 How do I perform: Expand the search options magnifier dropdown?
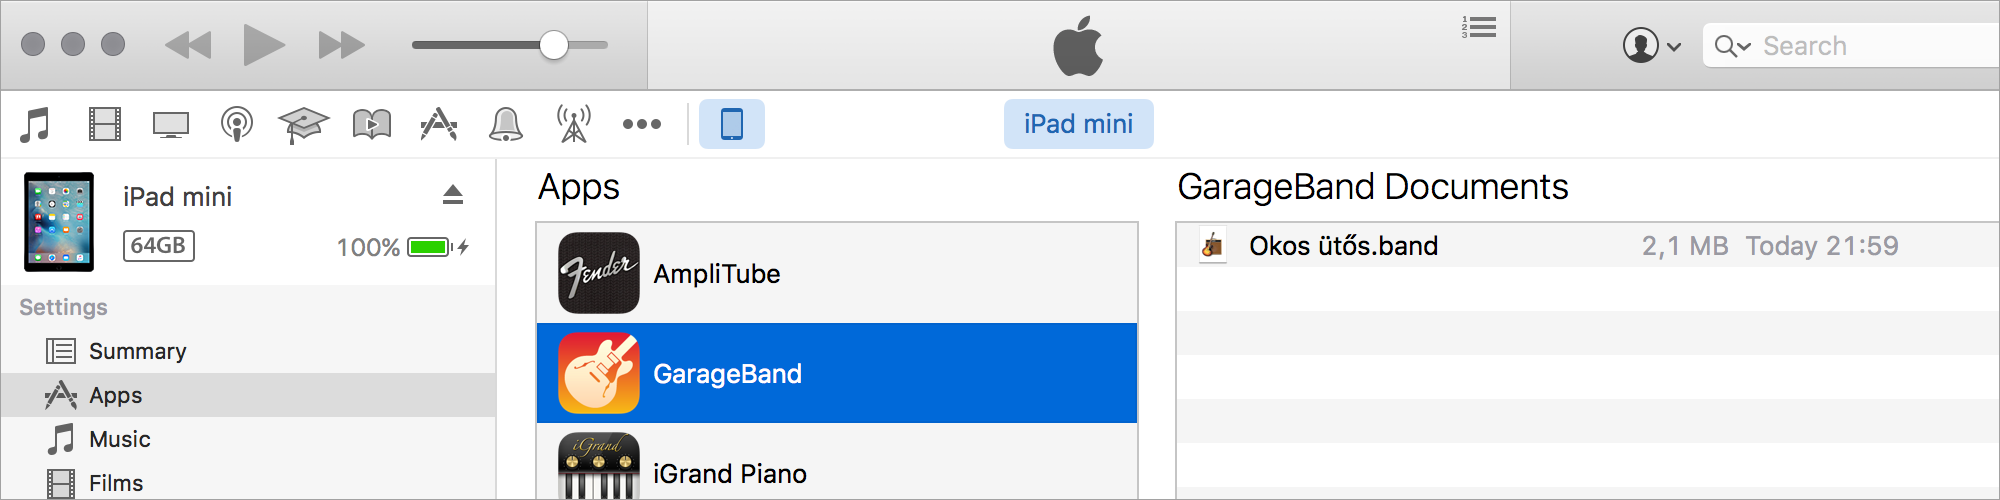1732,46
